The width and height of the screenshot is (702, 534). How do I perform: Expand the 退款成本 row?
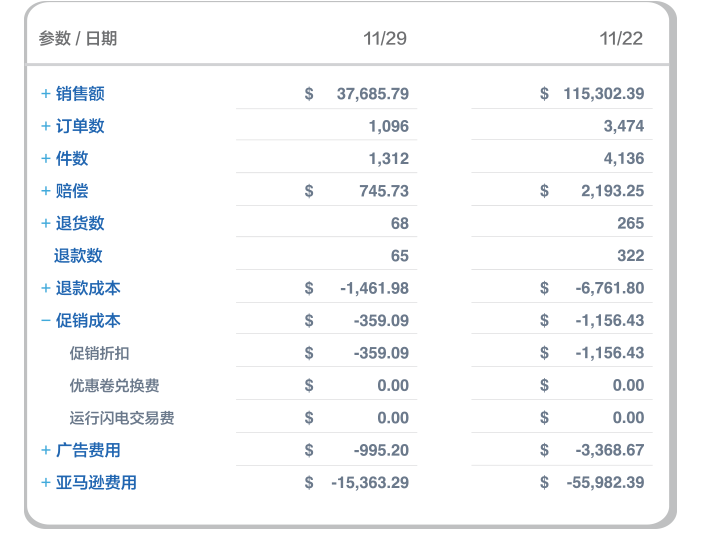(x=45, y=288)
